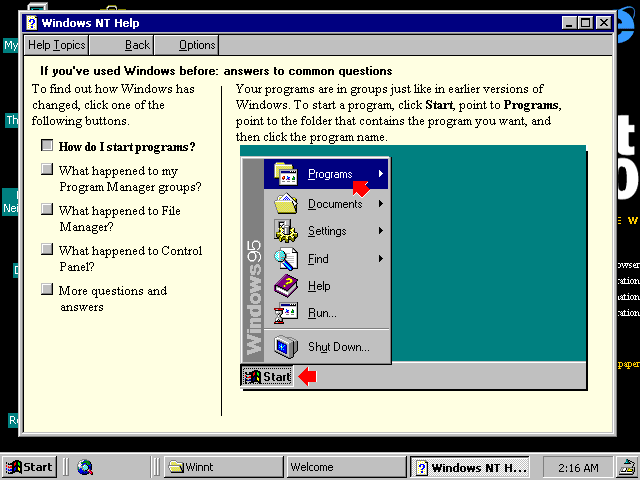
Task: Click the Documents folder icon in illustration
Action: pyautogui.click(x=285, y=203)
